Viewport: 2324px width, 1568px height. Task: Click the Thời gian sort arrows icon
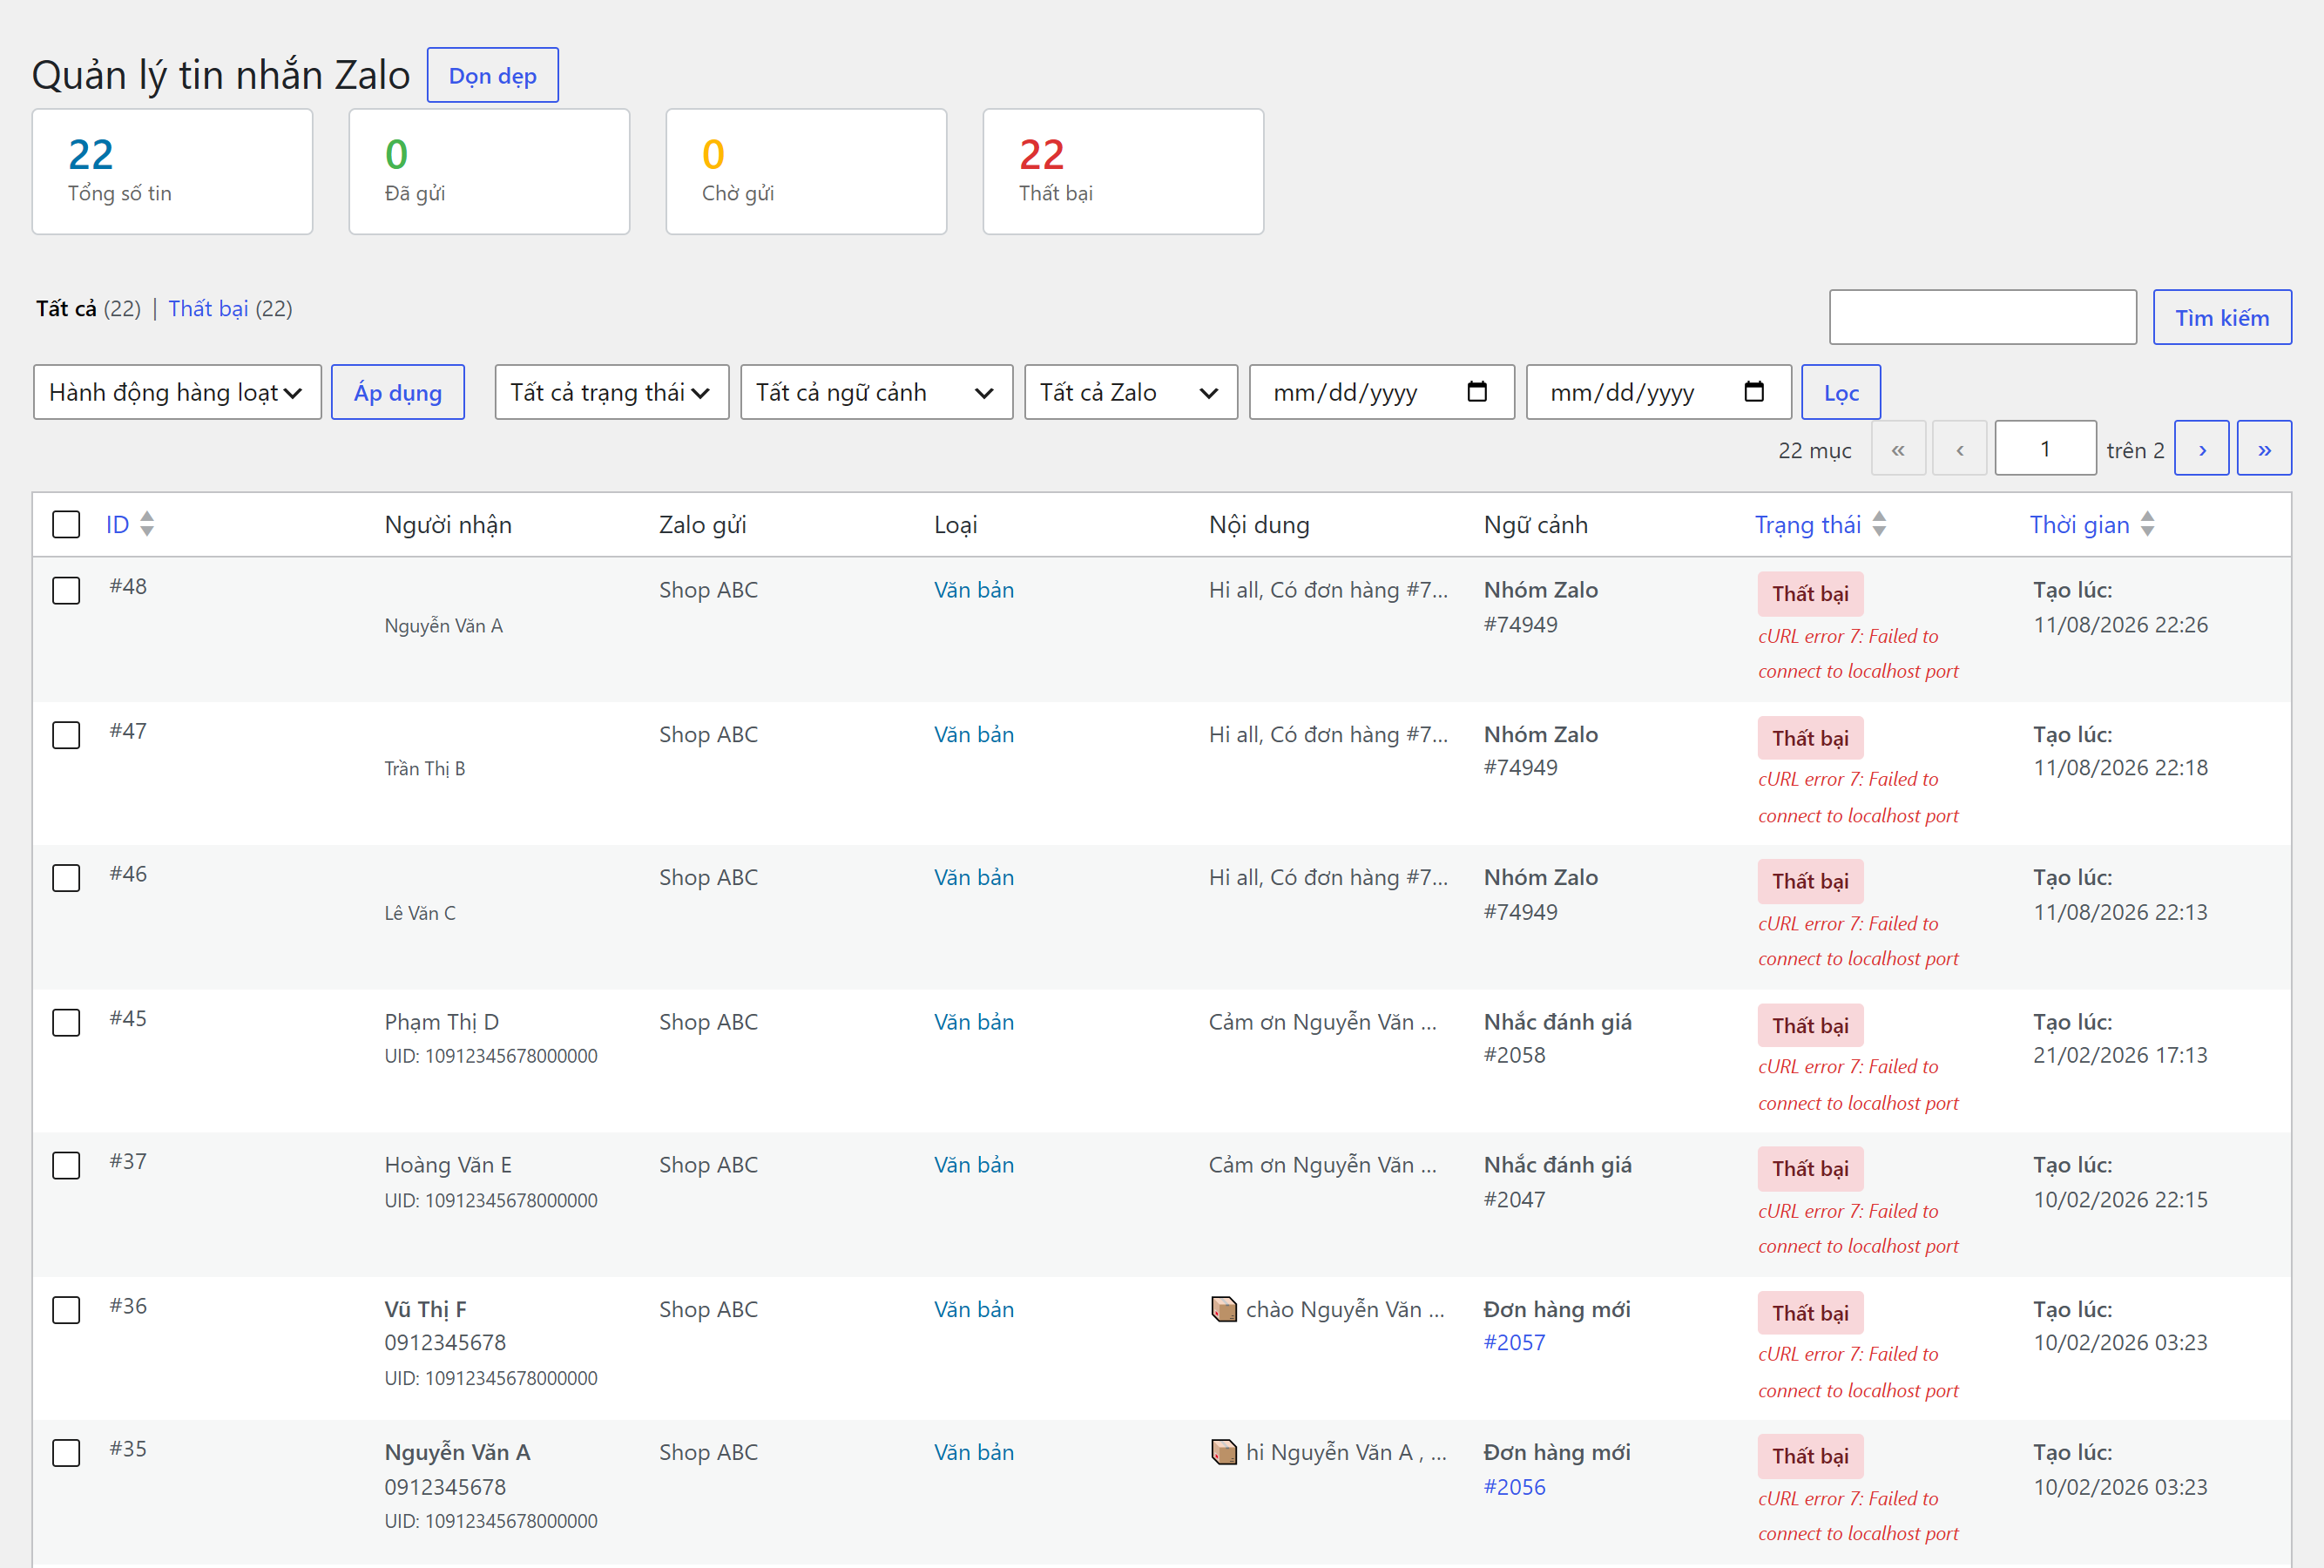click(x=2147, y=524)
